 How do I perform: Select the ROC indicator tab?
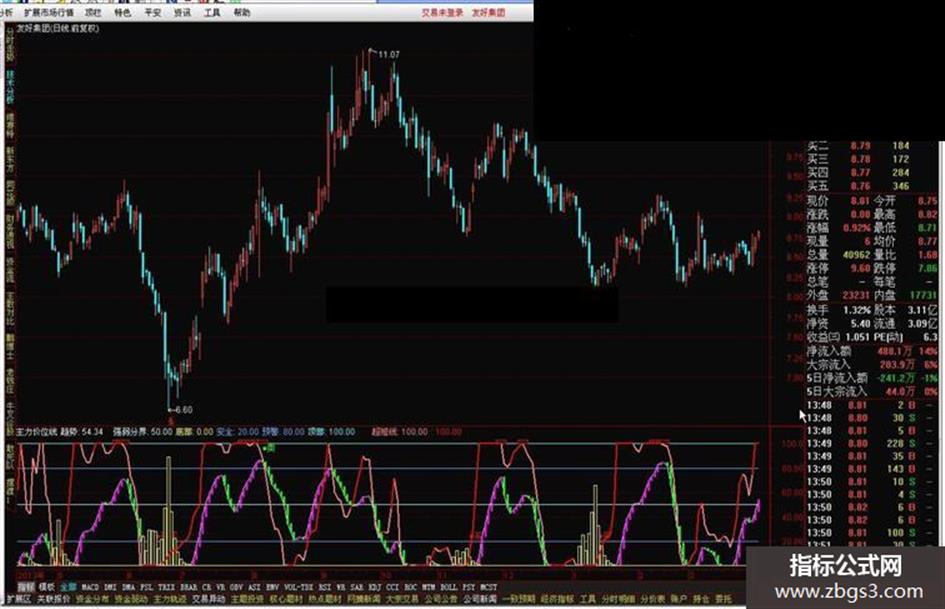(x=410, y=587)
